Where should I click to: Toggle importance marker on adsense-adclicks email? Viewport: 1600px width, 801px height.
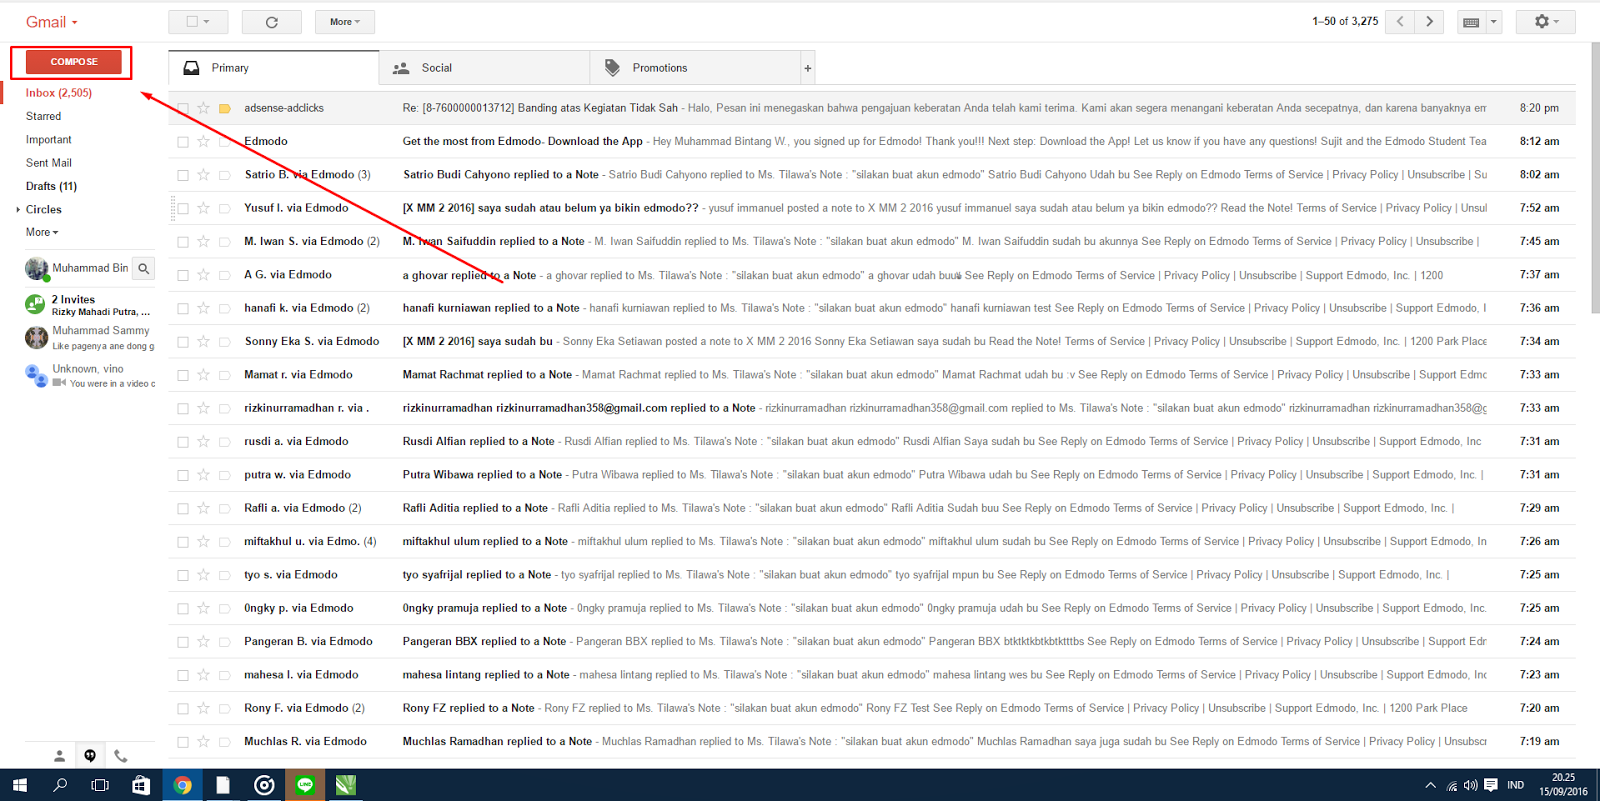(x=225, y=108)
